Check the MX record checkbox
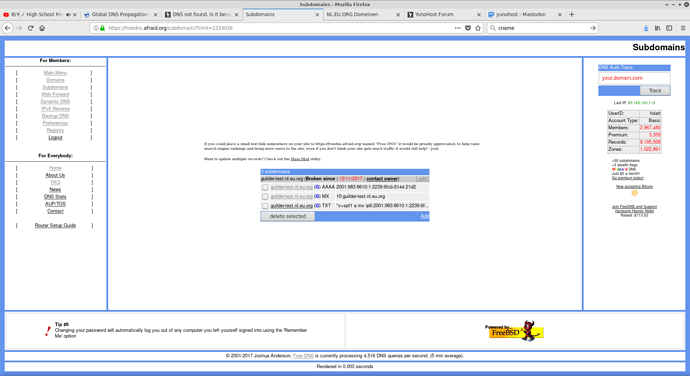 (x=265, y=196)
